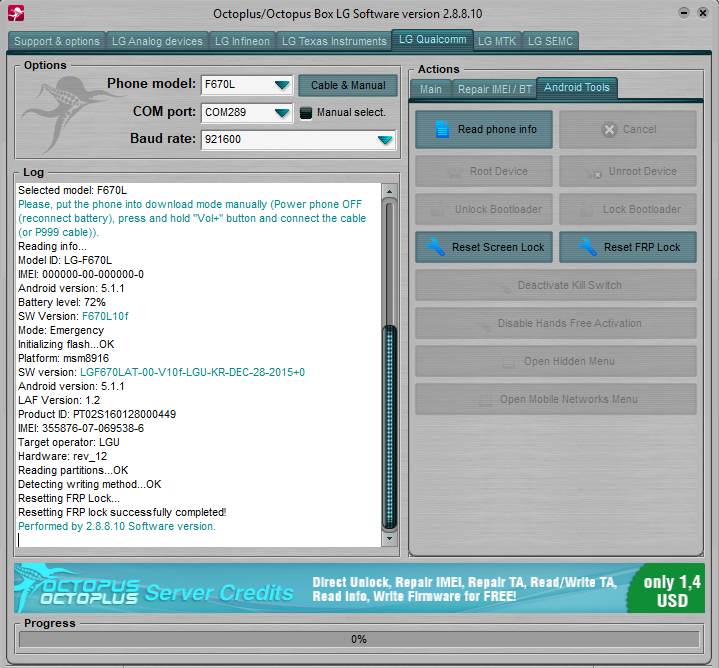
Task: Click the wrench icon on Reset Screen Lock
Action: [x=435, y=247]
